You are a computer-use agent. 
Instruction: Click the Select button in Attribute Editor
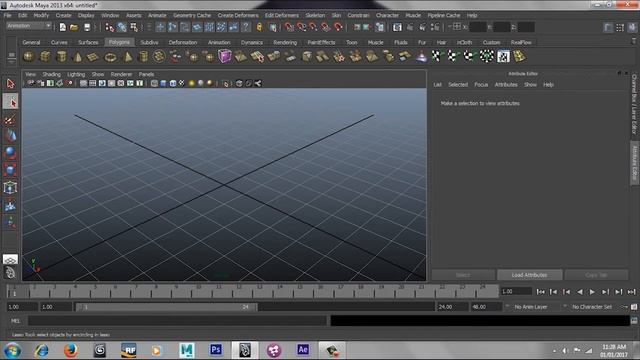463,275
